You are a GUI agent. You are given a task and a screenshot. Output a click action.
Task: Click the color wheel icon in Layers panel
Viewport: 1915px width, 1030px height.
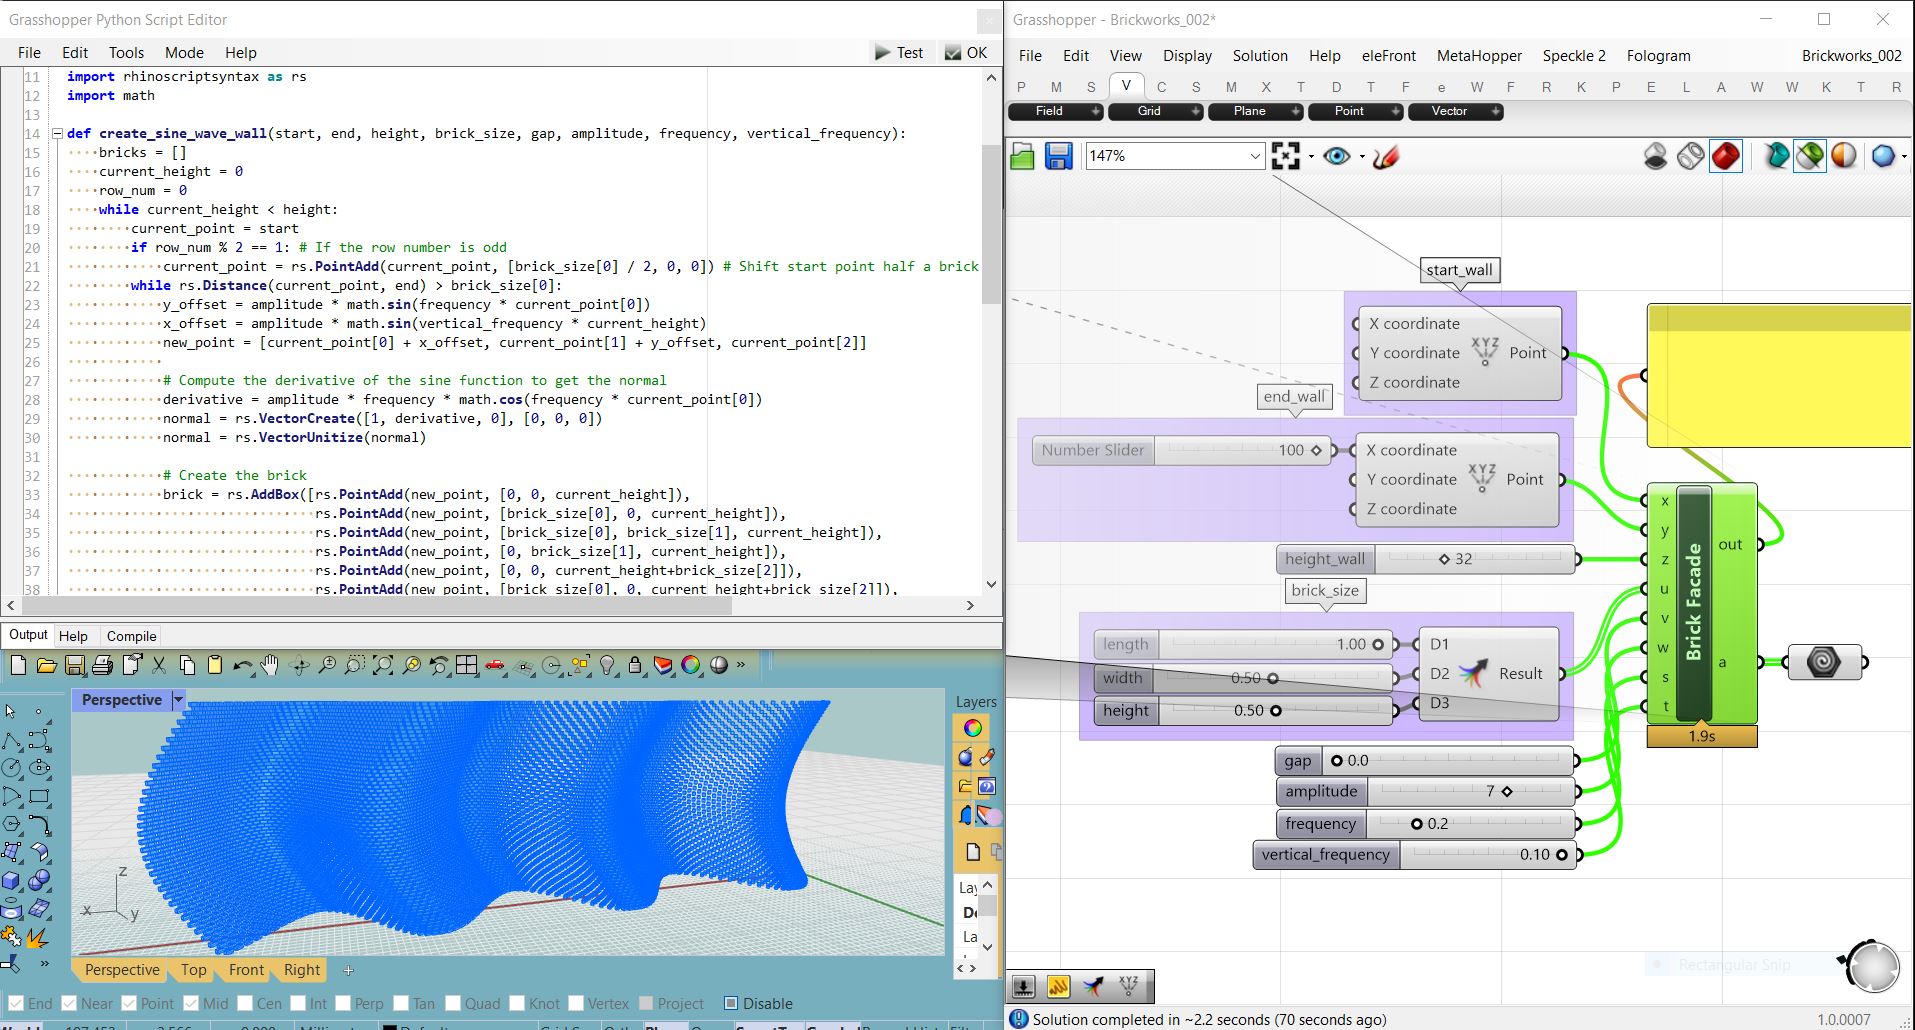click(973, 728)
